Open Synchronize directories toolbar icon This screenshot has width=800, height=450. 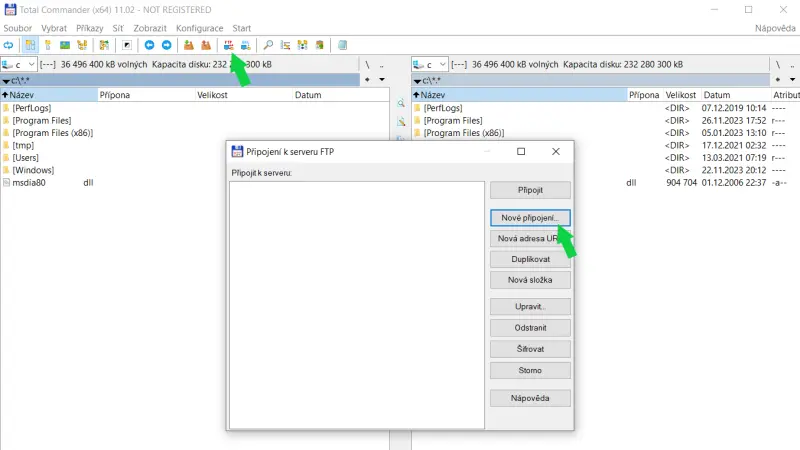coord(303,45)
